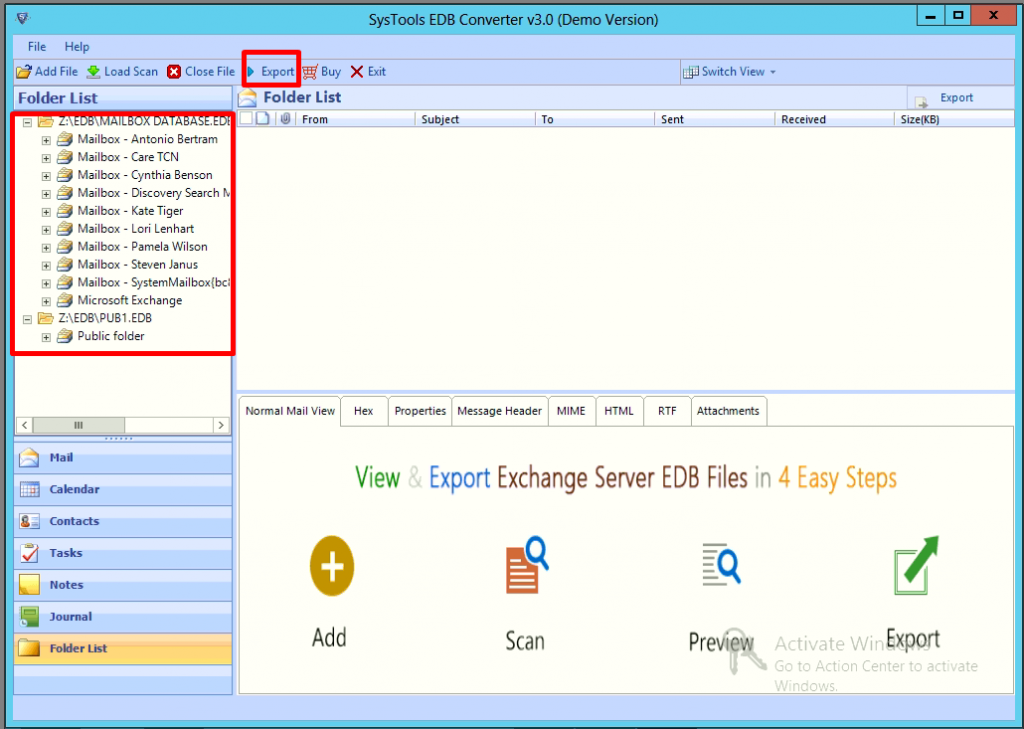This screenshot has height=729, width=1024.
Task: Click the document type column icon
Action: coord(263,119)
